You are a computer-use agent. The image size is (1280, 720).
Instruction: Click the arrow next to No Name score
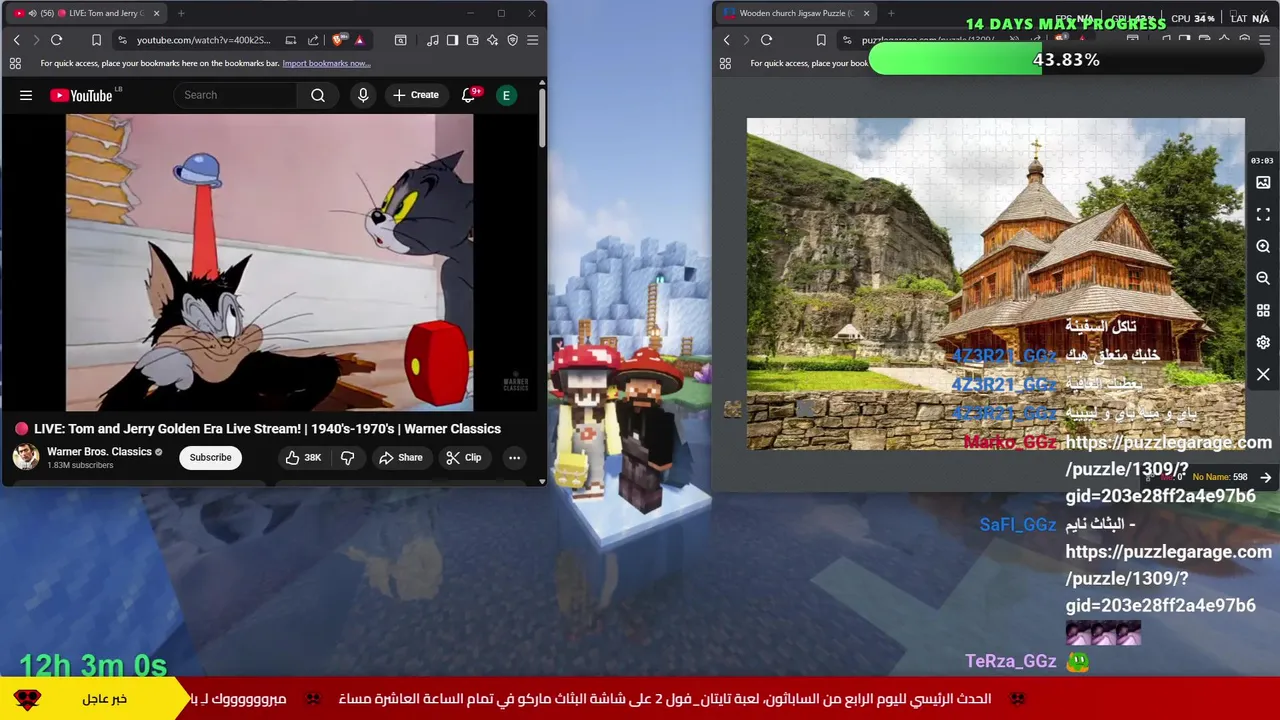tap(1266, 478)
